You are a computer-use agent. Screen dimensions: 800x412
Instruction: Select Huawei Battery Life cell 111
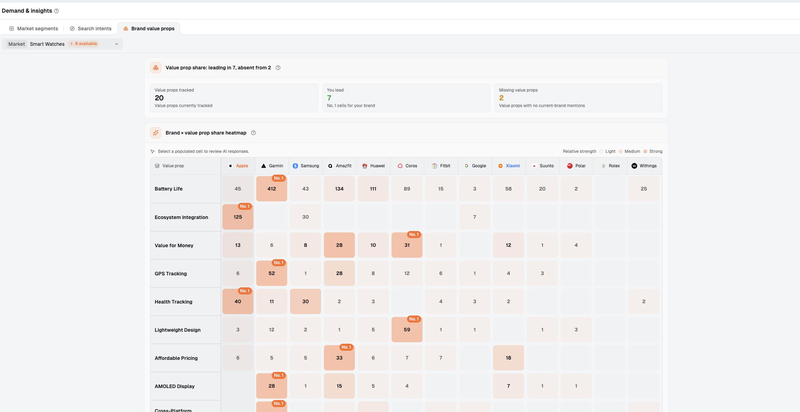tap(373, 189)
